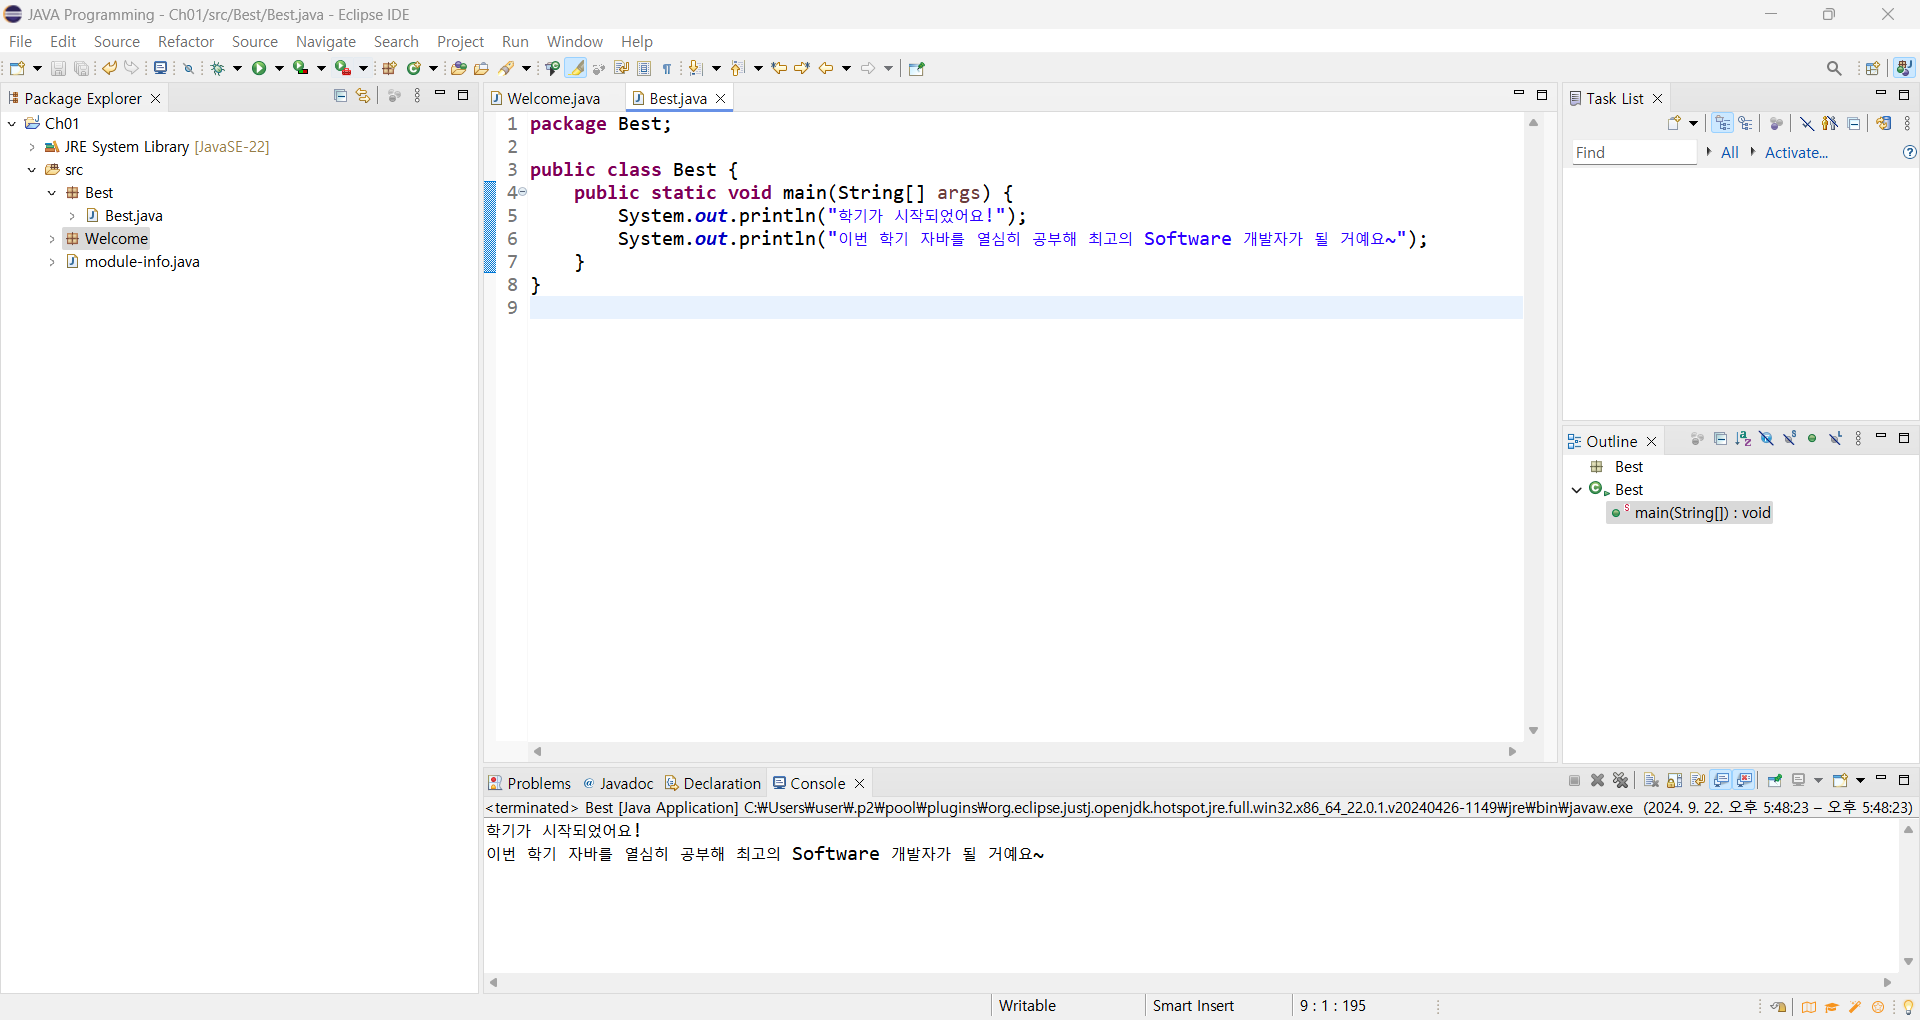Viewport: 1920px width, 1020px height.
Task: Toggle Hide Static Members in Outline
Action: tap(1790, 439)
